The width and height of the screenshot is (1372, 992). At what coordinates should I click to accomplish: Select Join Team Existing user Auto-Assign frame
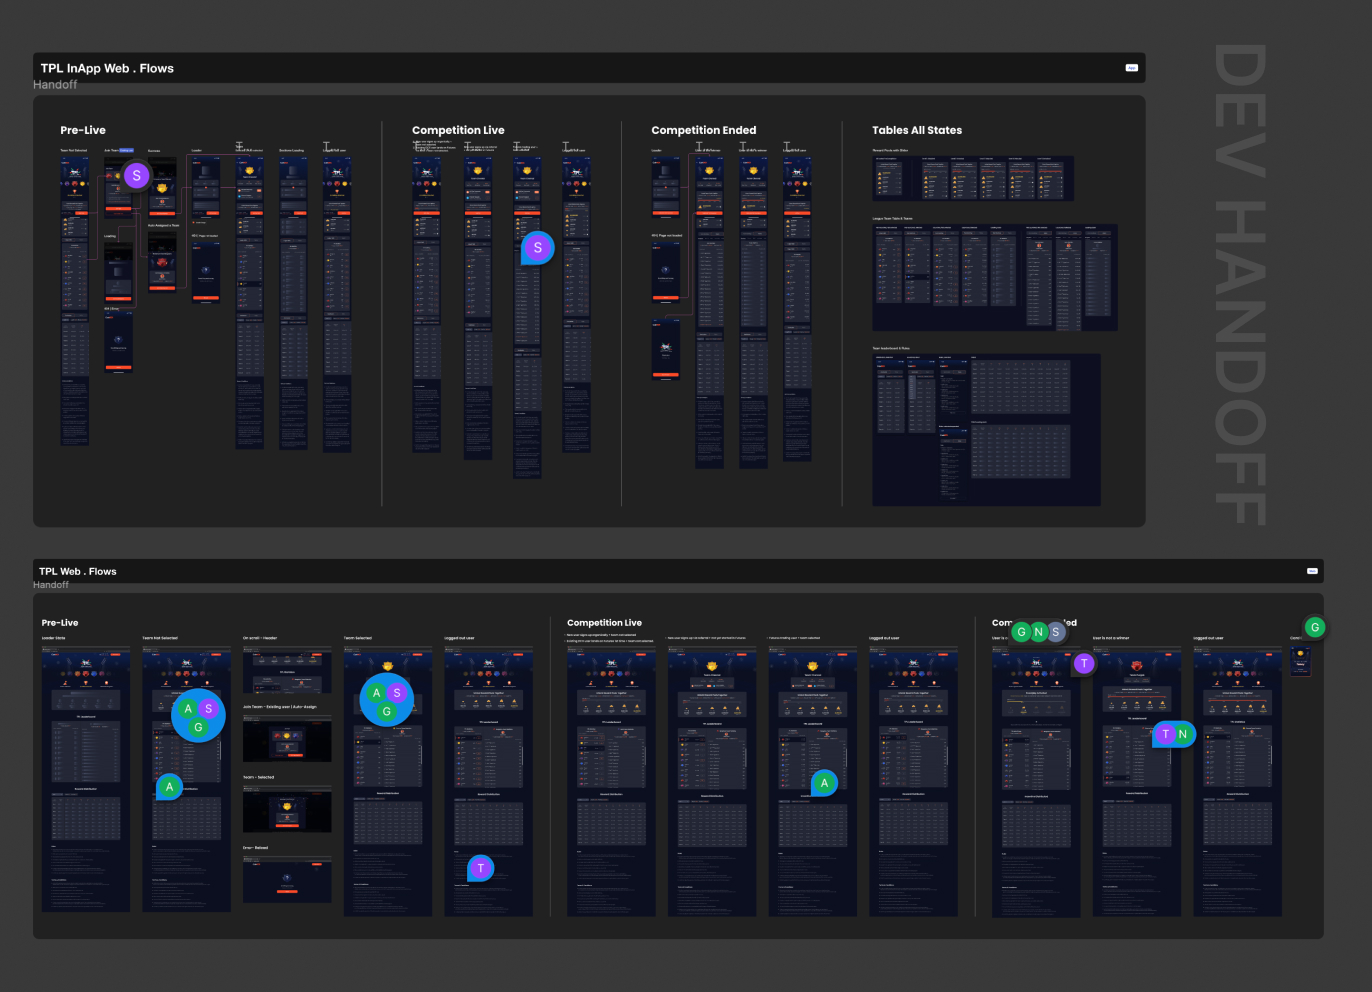pyautogui.click(x=287, y=737)
